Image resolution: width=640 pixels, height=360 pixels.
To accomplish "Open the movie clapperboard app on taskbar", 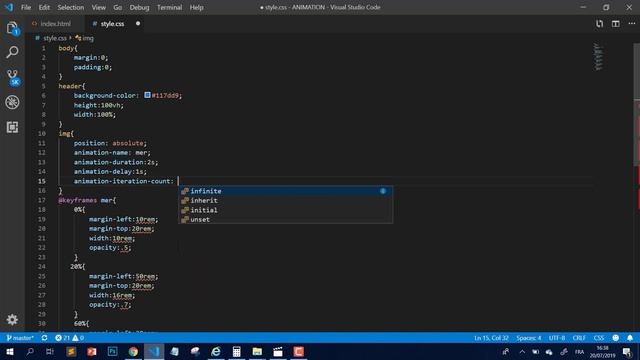I will [x=278, y=351].
